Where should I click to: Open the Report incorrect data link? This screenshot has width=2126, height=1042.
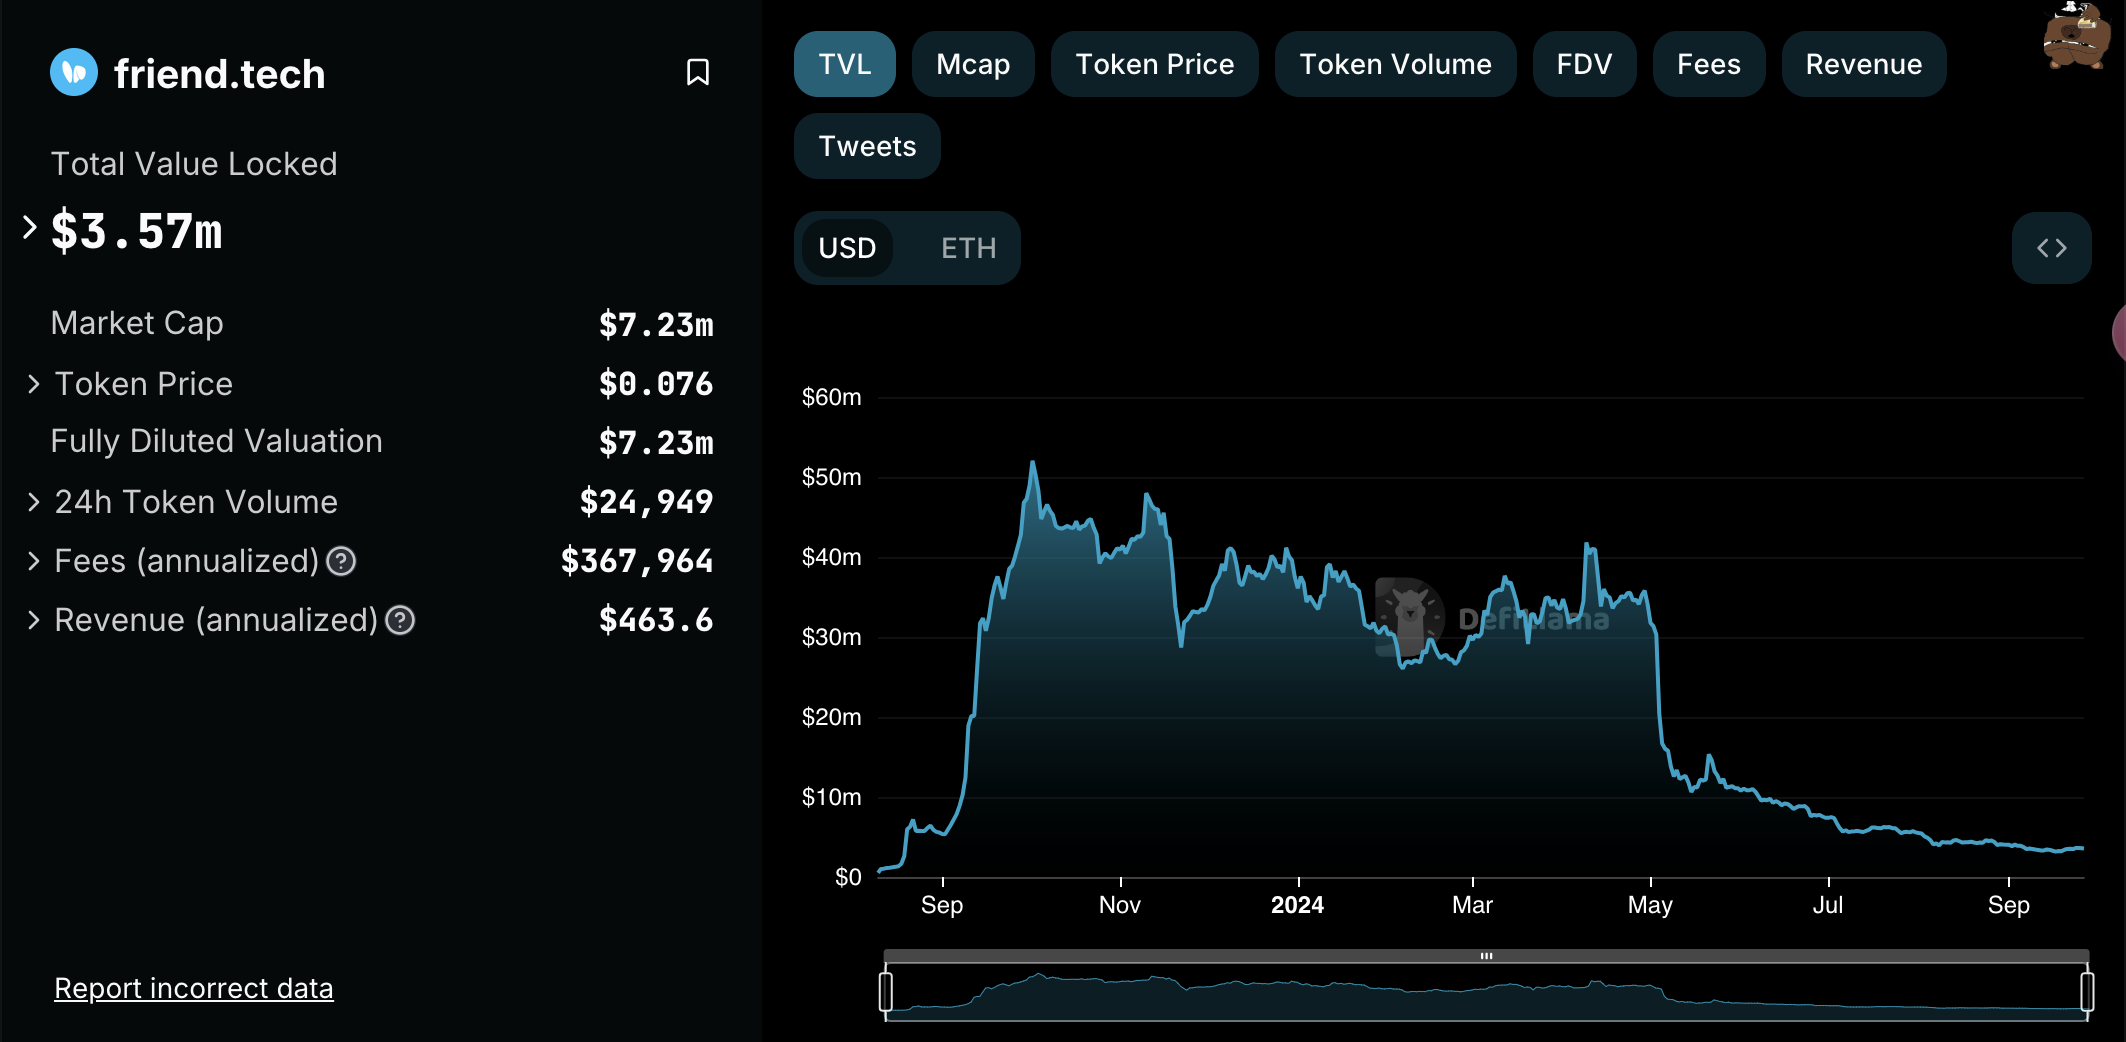coord(194,988)
